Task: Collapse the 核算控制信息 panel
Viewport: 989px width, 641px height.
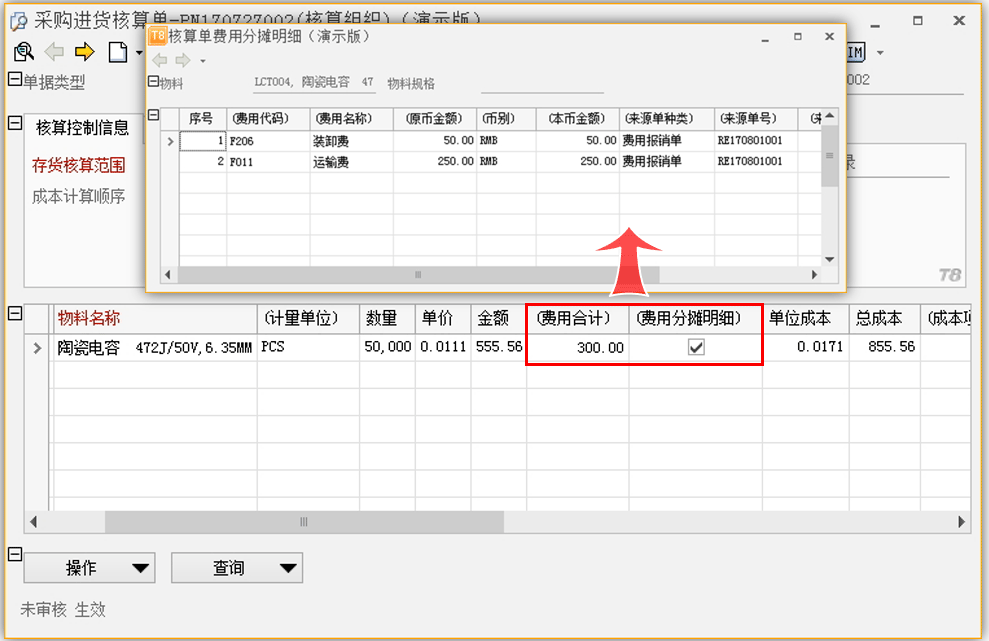Action: [14, 123]
